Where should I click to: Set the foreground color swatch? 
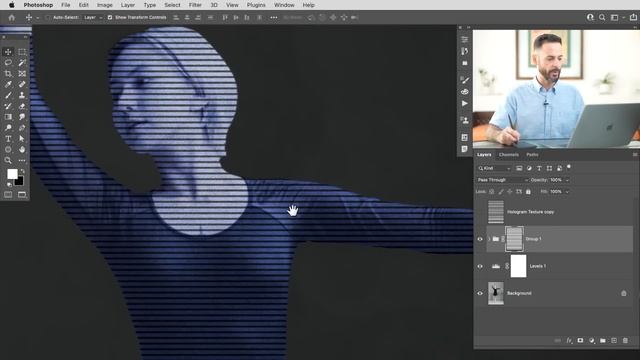(12, 174)
